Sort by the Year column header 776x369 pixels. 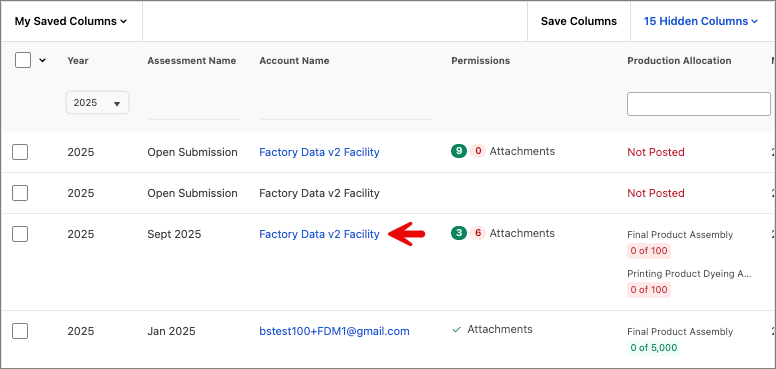(x=78, y=61)
